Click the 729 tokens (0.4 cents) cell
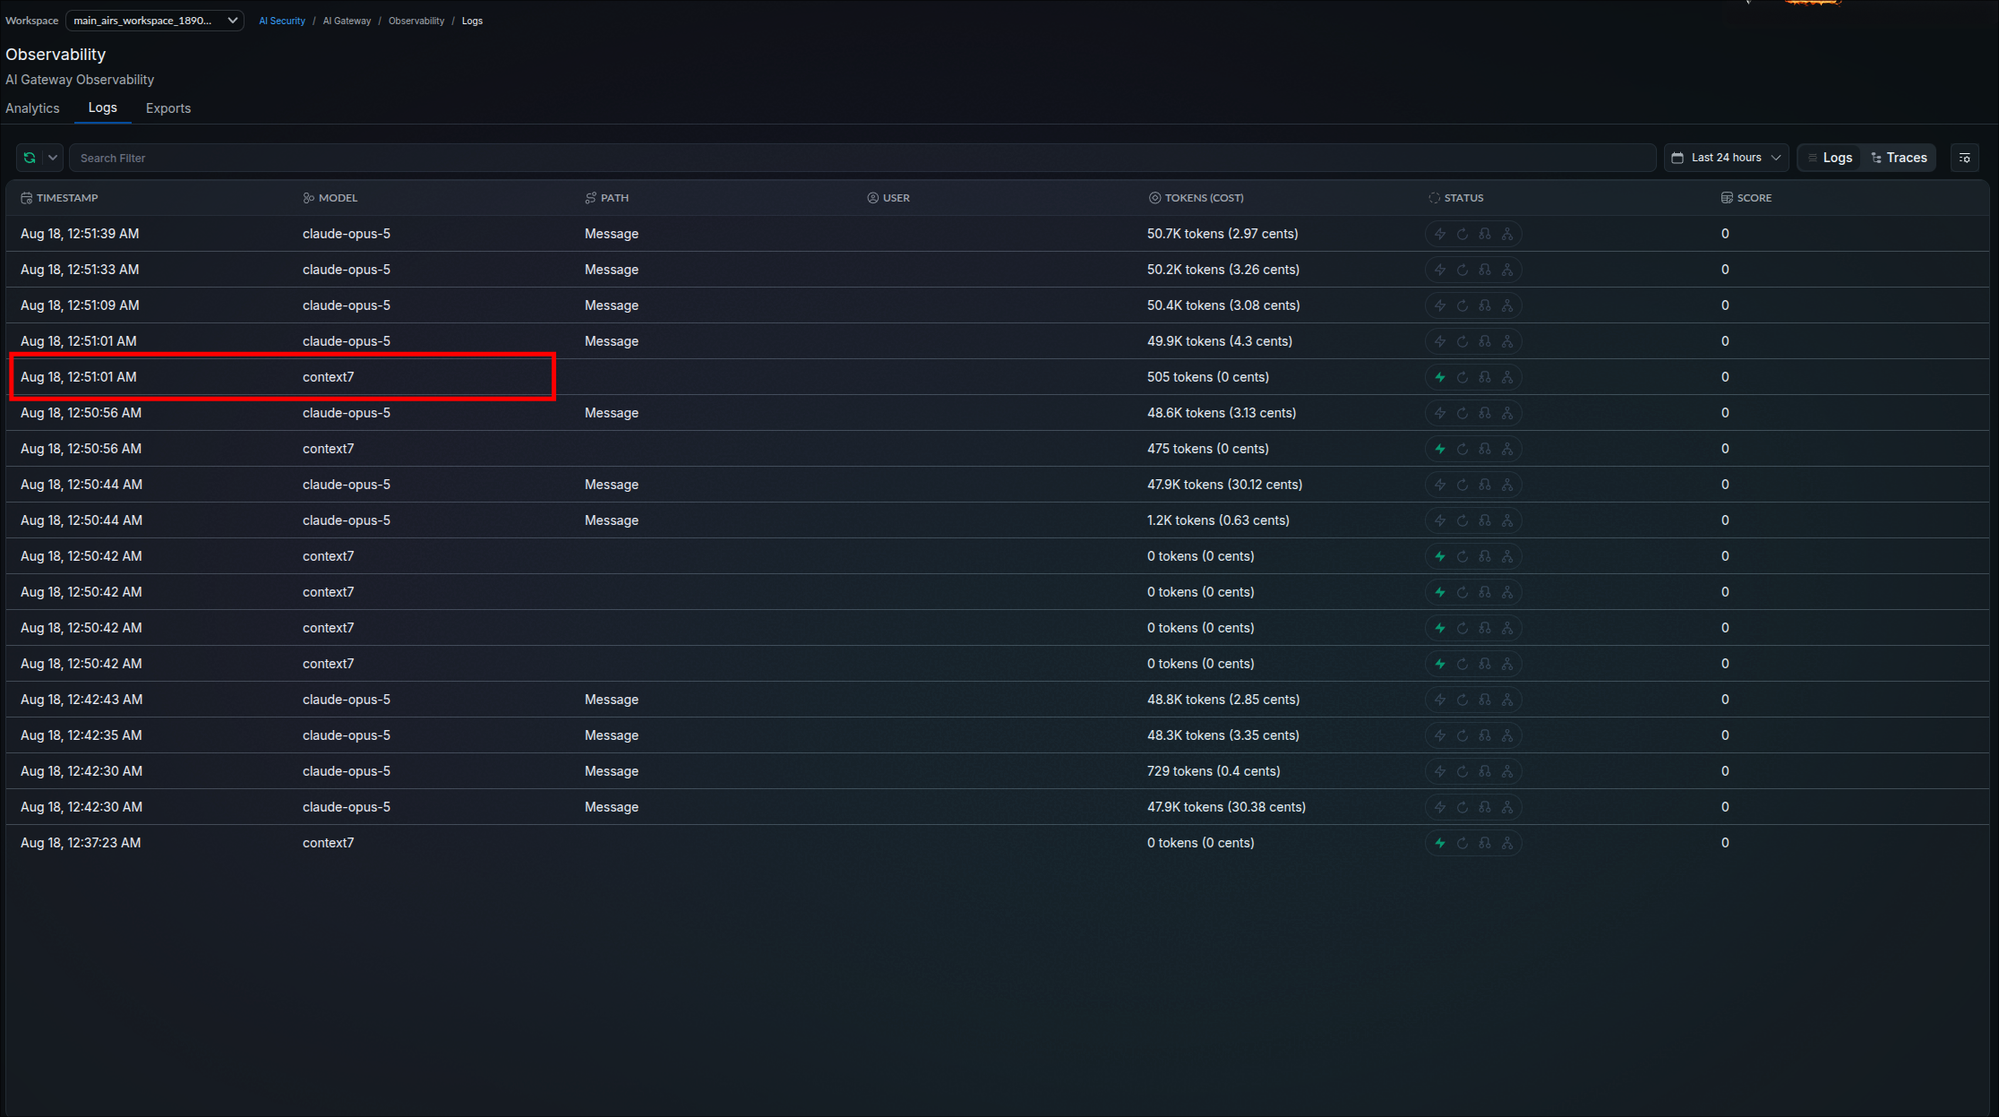 click(x=1213, y=771)
